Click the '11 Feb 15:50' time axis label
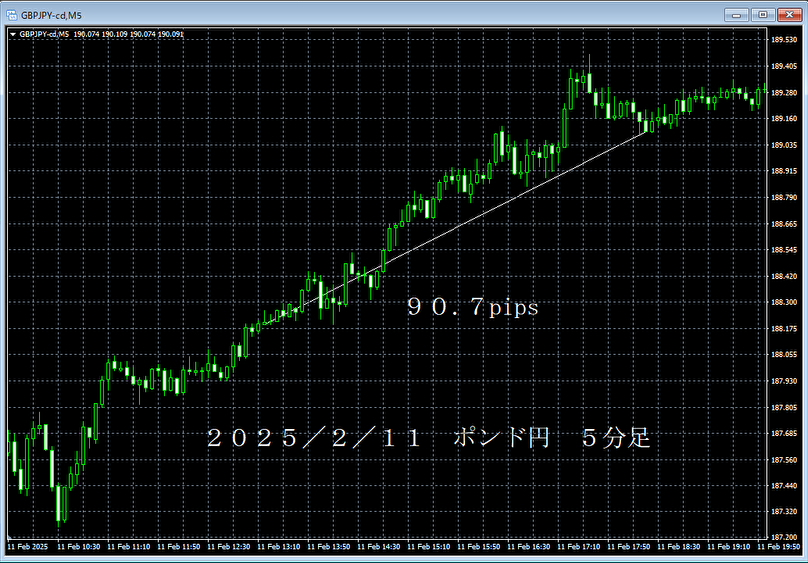808x563 pixels. [478, 547]
